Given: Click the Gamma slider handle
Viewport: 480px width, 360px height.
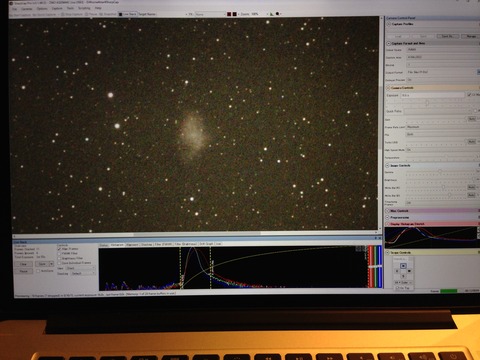Looking at the screenshot, I should click(440, 172).
